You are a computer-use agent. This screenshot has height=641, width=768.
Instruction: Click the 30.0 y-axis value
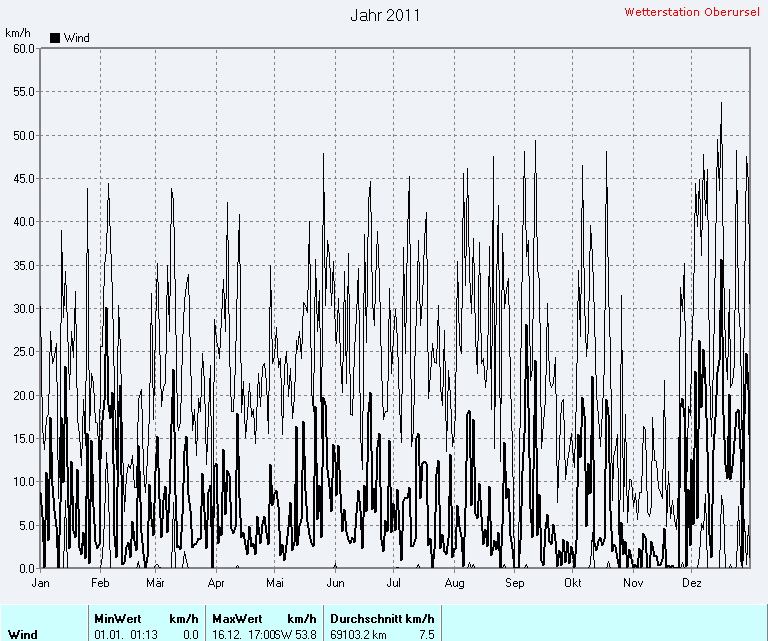24,309
